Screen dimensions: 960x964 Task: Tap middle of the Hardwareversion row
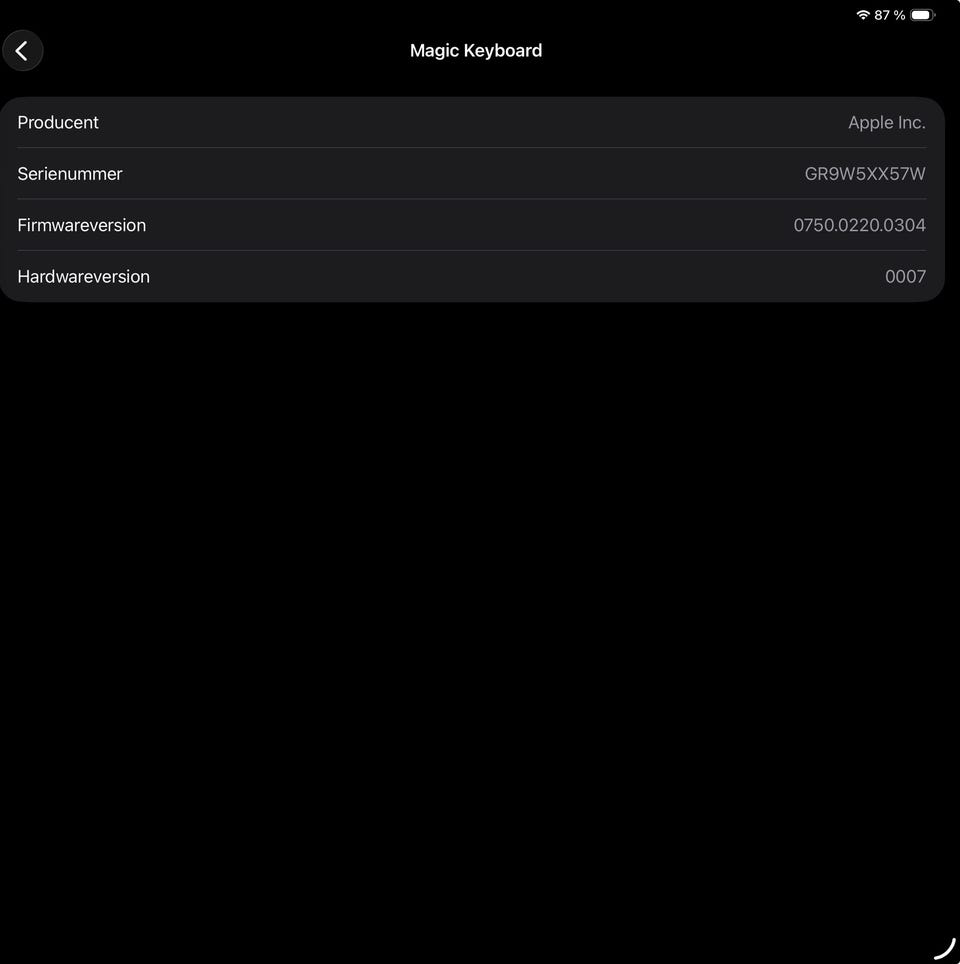tap(472, 277)
